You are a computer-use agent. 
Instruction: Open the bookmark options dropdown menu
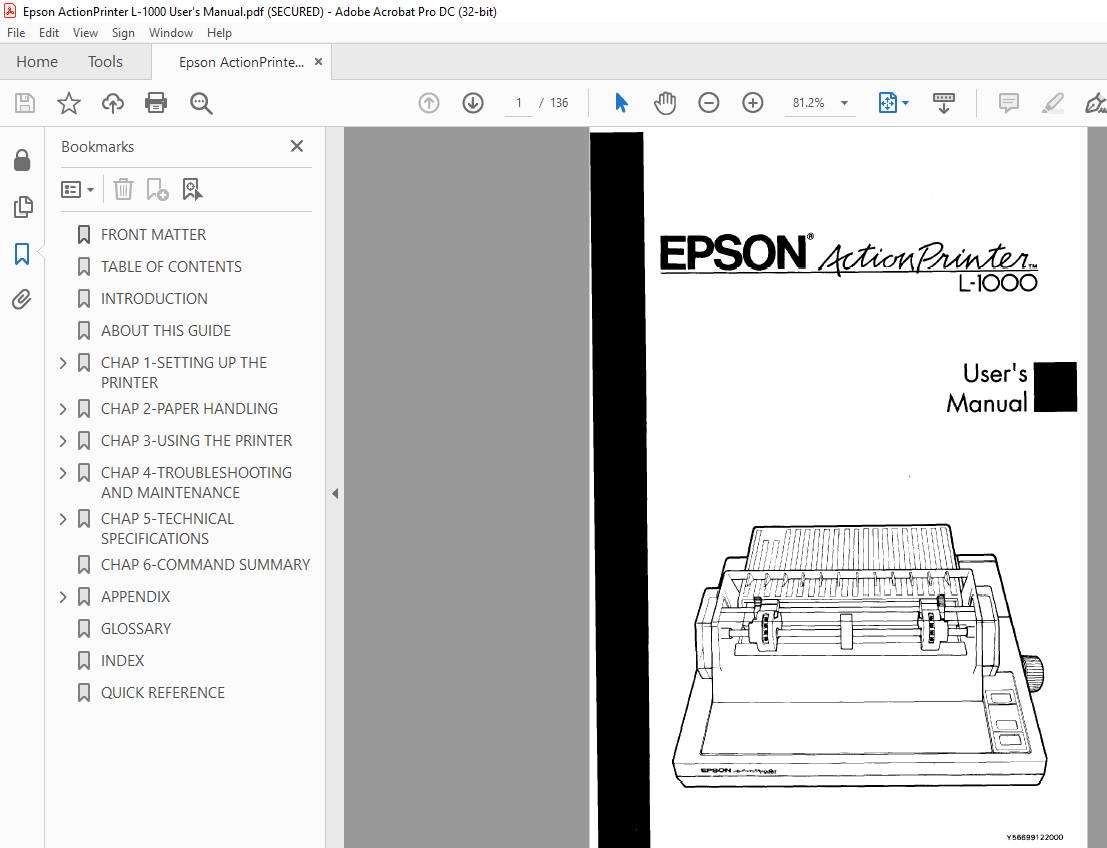[78, 189]
